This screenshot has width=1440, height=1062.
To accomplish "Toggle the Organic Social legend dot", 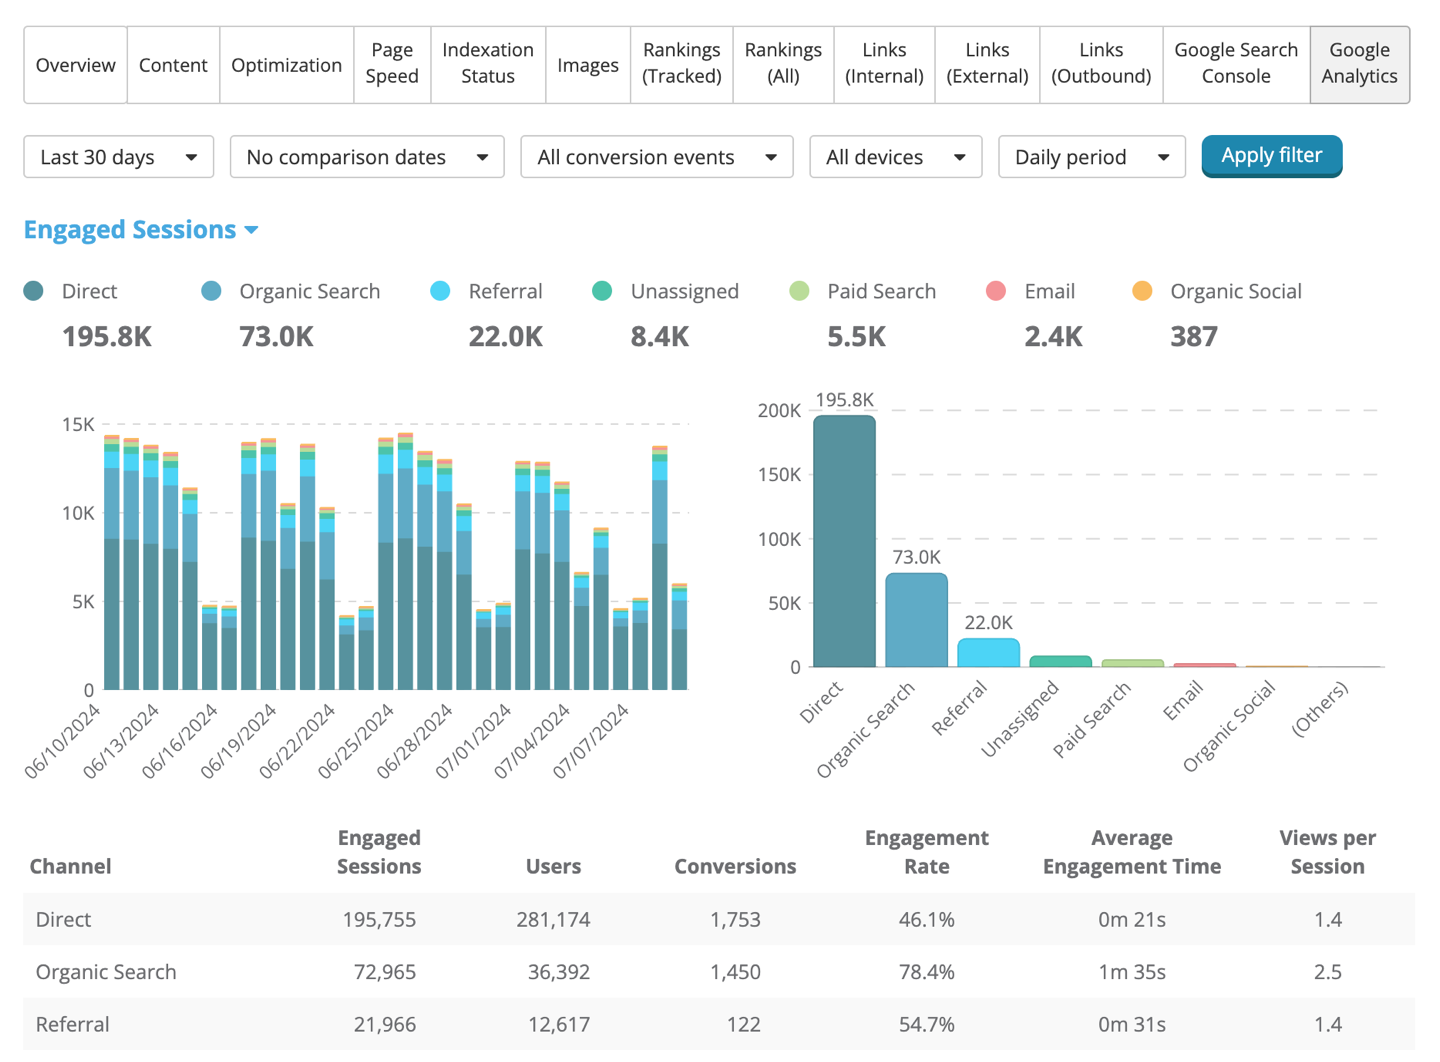I will pos(1142,291).
